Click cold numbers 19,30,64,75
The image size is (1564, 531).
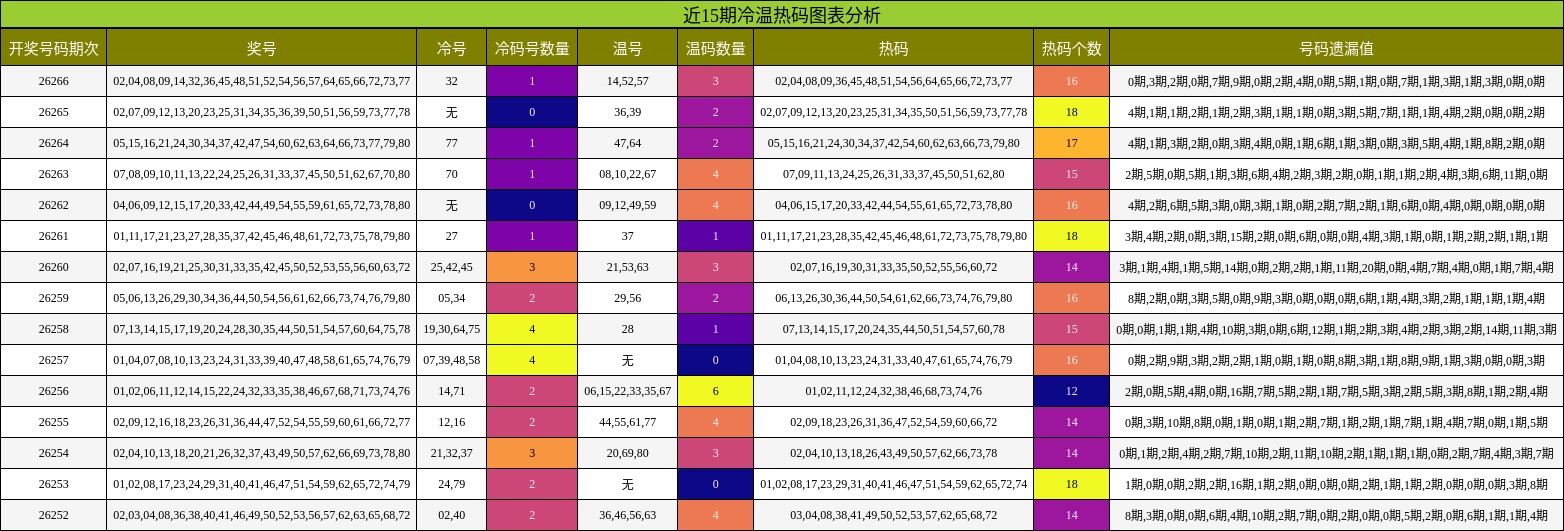pyautogui.click(x=452, y=329)
